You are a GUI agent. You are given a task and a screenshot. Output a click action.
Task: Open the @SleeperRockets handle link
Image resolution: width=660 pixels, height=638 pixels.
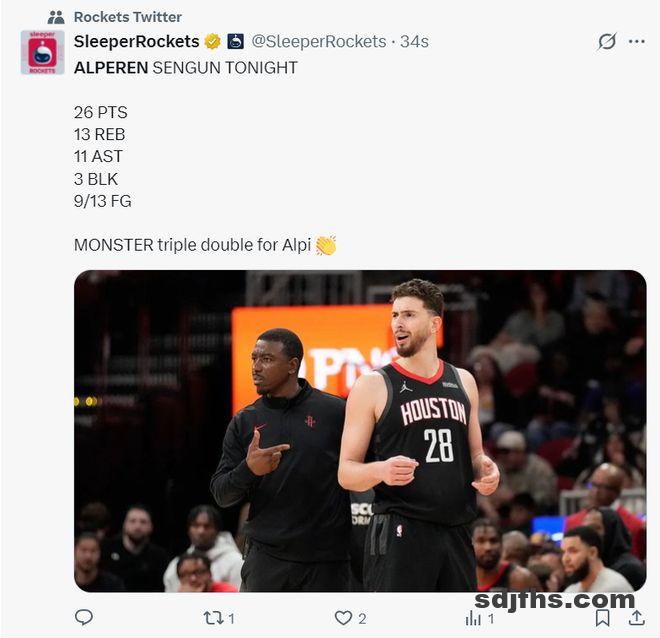(x=319, y=41)
